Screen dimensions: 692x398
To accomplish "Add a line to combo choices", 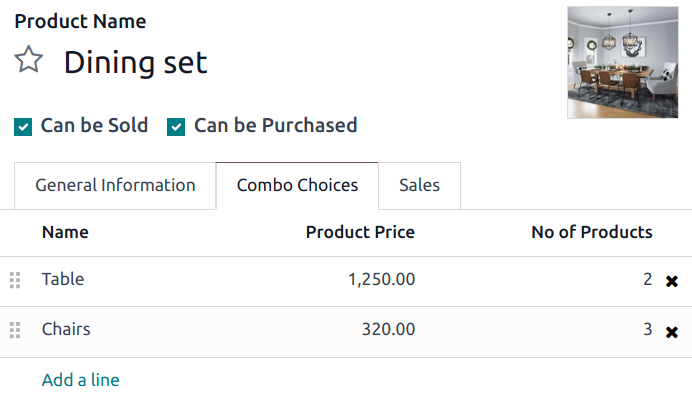I will [81, 380].
